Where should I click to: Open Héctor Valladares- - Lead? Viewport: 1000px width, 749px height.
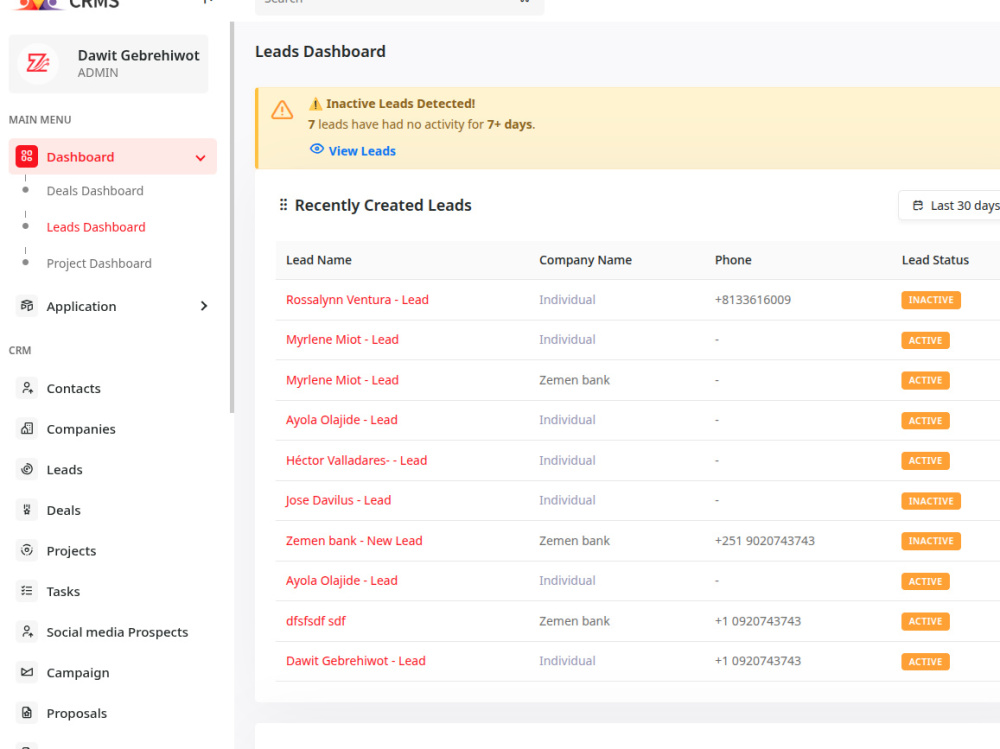click(357, 461)
